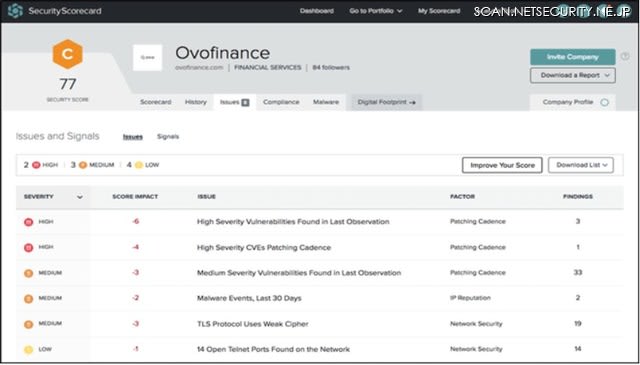Screen dimensions: 640x365
Task: Click severity icon for High Severity Vulnerabilities row
Action: 28,222
